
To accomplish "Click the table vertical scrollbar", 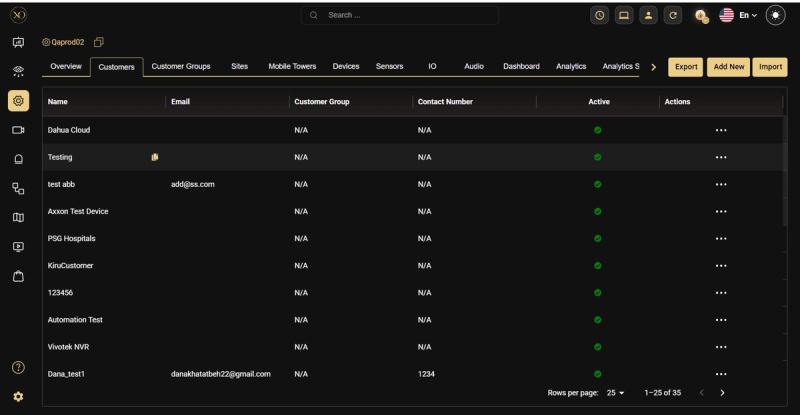I will point(784,171).
